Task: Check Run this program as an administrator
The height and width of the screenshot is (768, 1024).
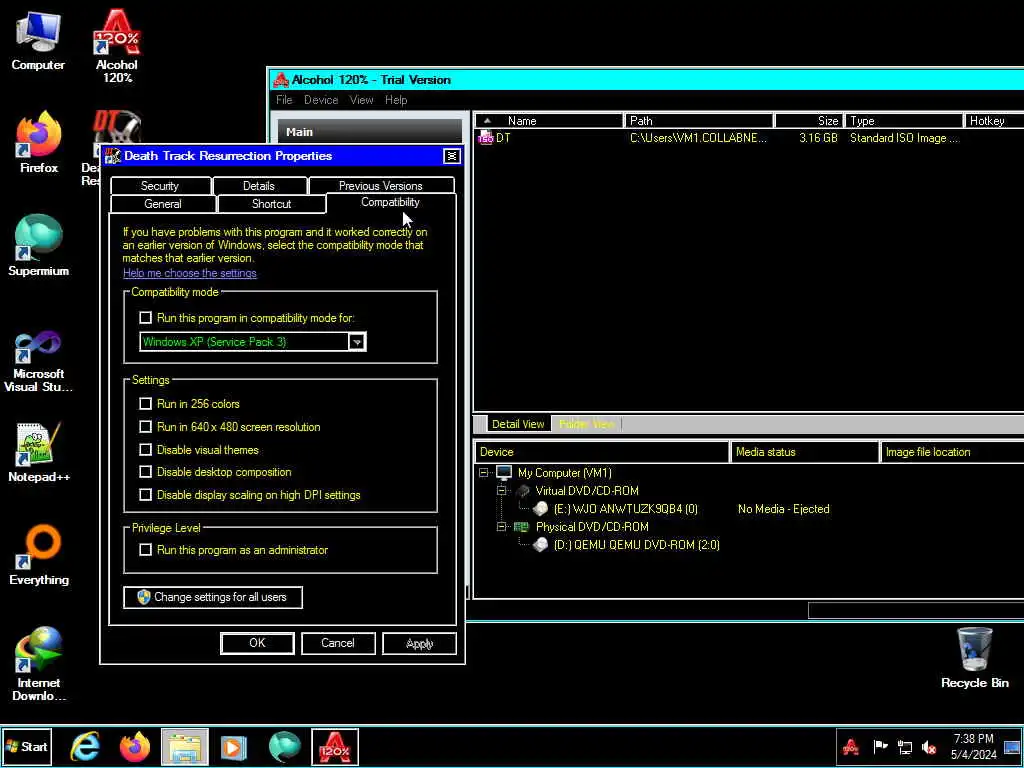Action: 146,551
